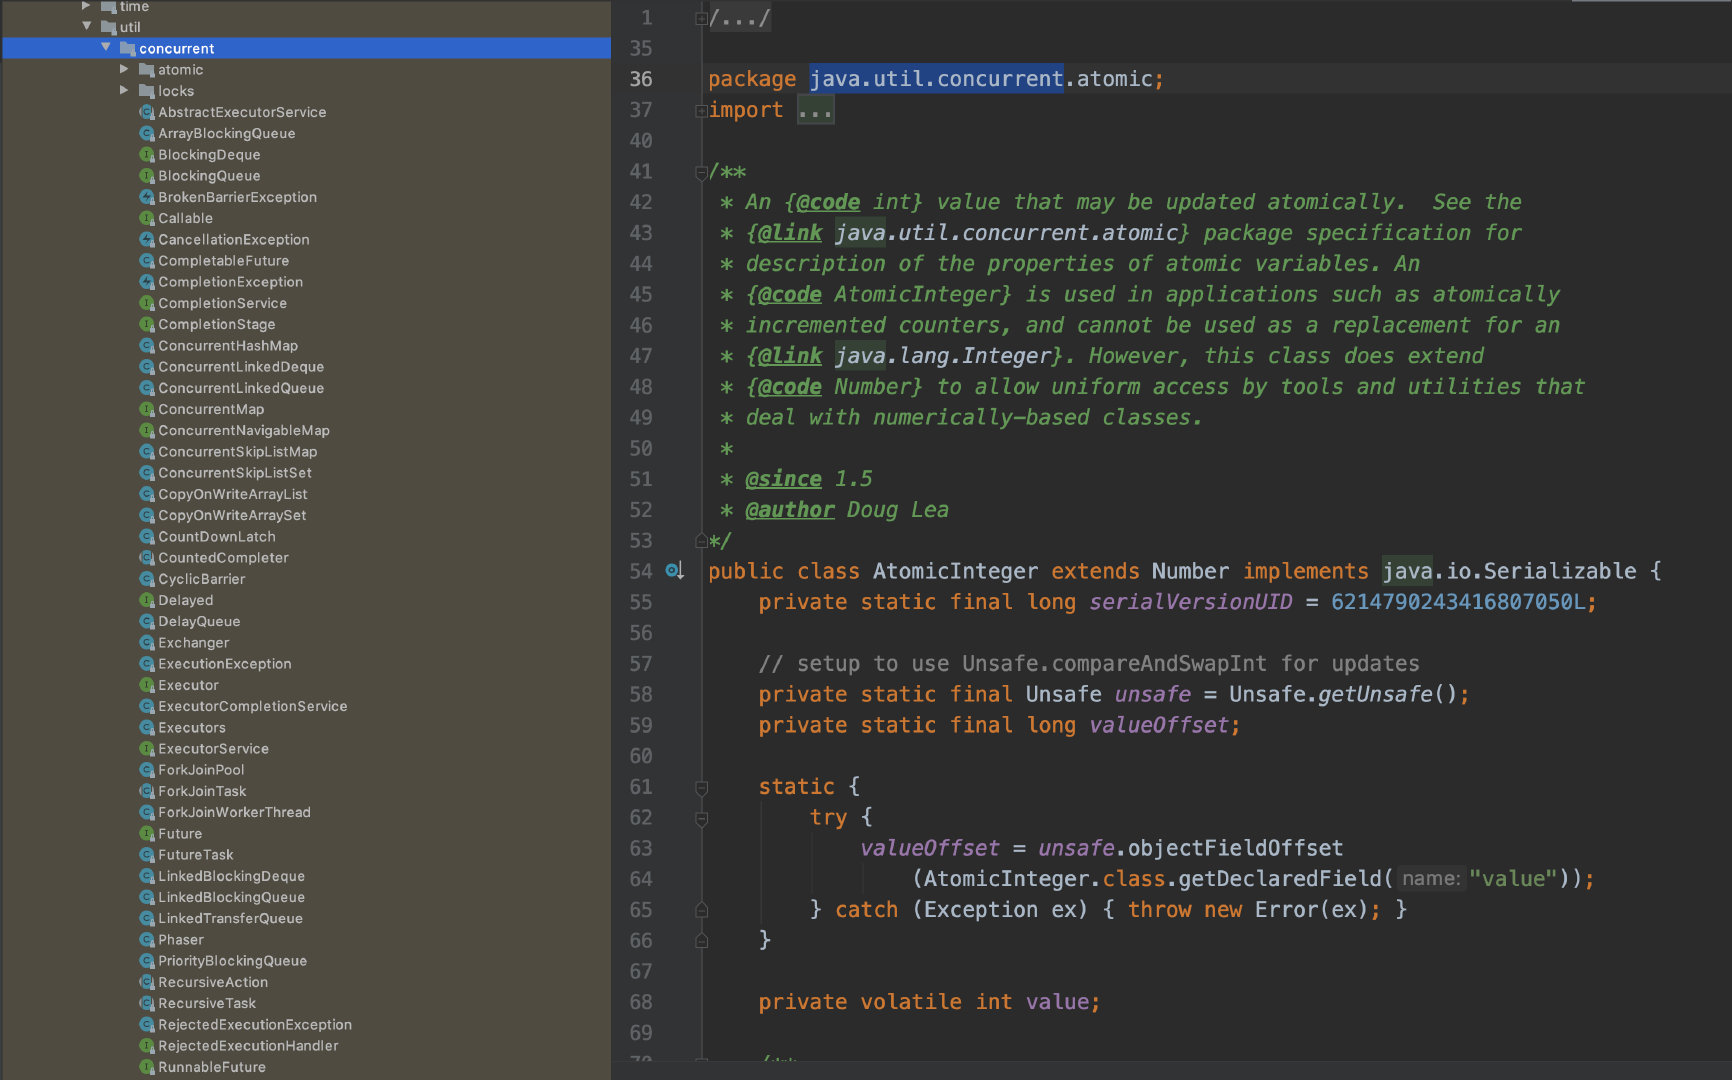Select FutureTask in the tree
This screenshot has width=1732, height=1080.
195,855
